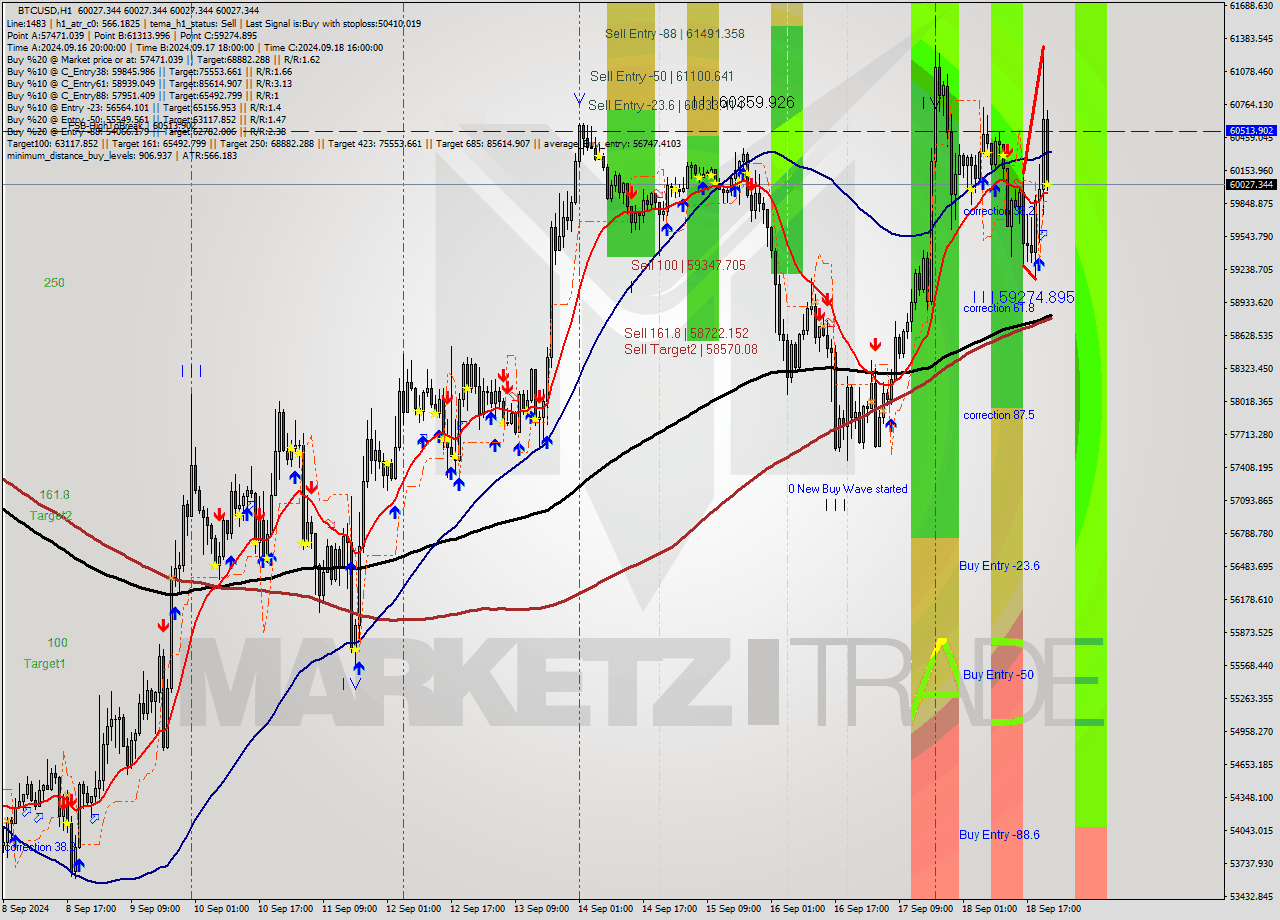Click the 'correction 87.5' label
This screenshot has height=920, width=1280.
pyautogui.click(x=999, y=415)
